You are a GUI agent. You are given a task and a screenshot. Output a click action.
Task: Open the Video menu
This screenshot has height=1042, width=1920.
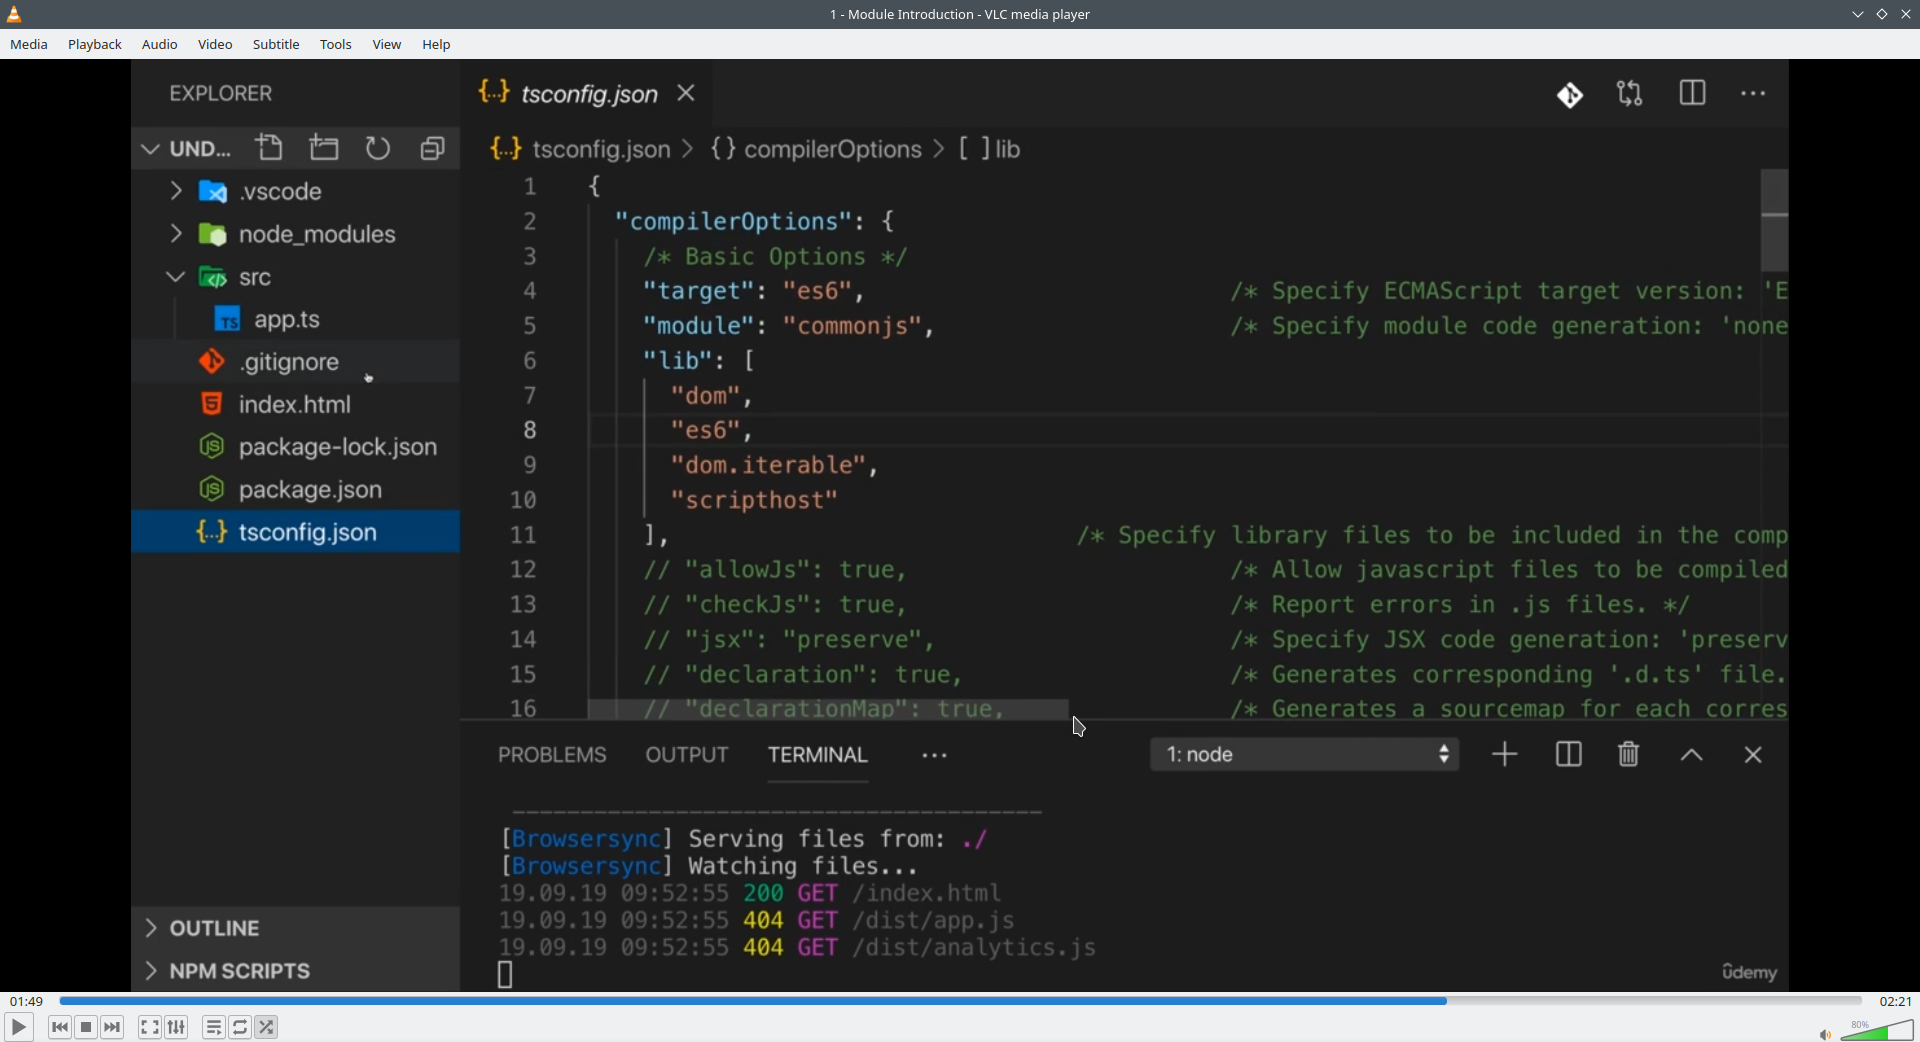pyautogui.click(x=215, y=45)
